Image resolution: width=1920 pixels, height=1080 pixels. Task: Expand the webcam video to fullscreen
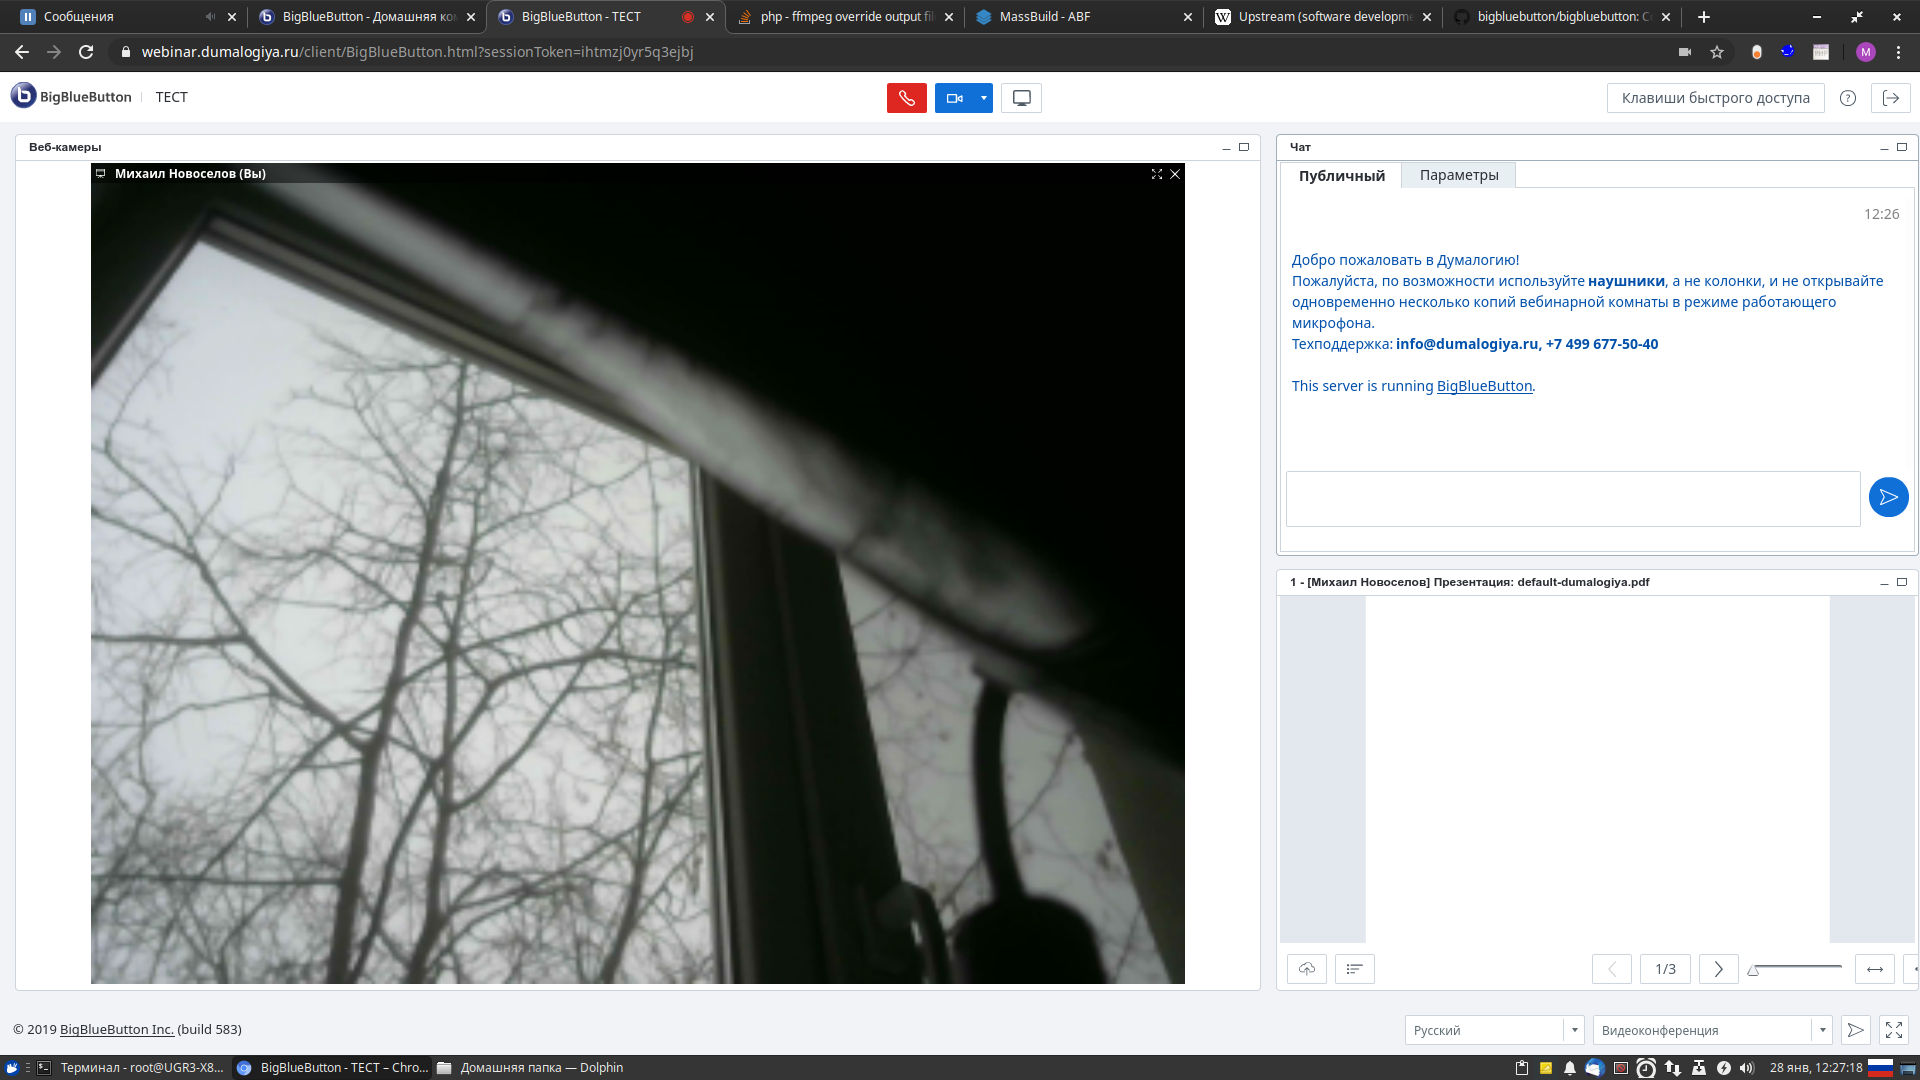coord(1157,173)
